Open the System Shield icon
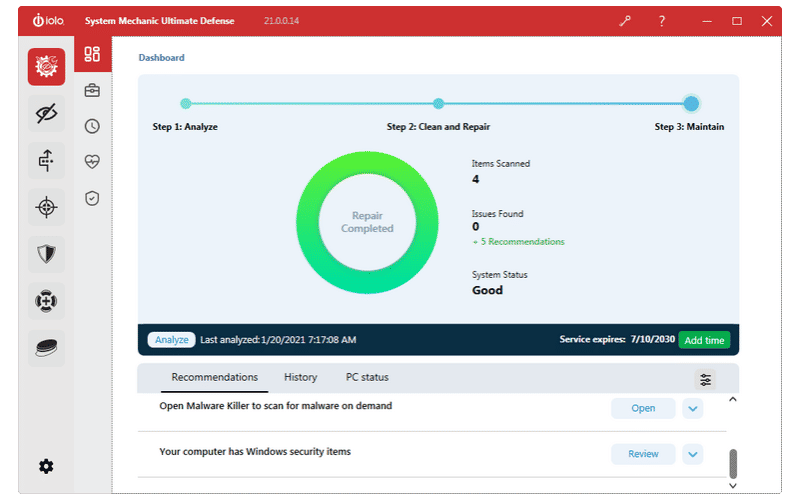The height and width of the screenshot is (500, 800). [x=46, y=254]
